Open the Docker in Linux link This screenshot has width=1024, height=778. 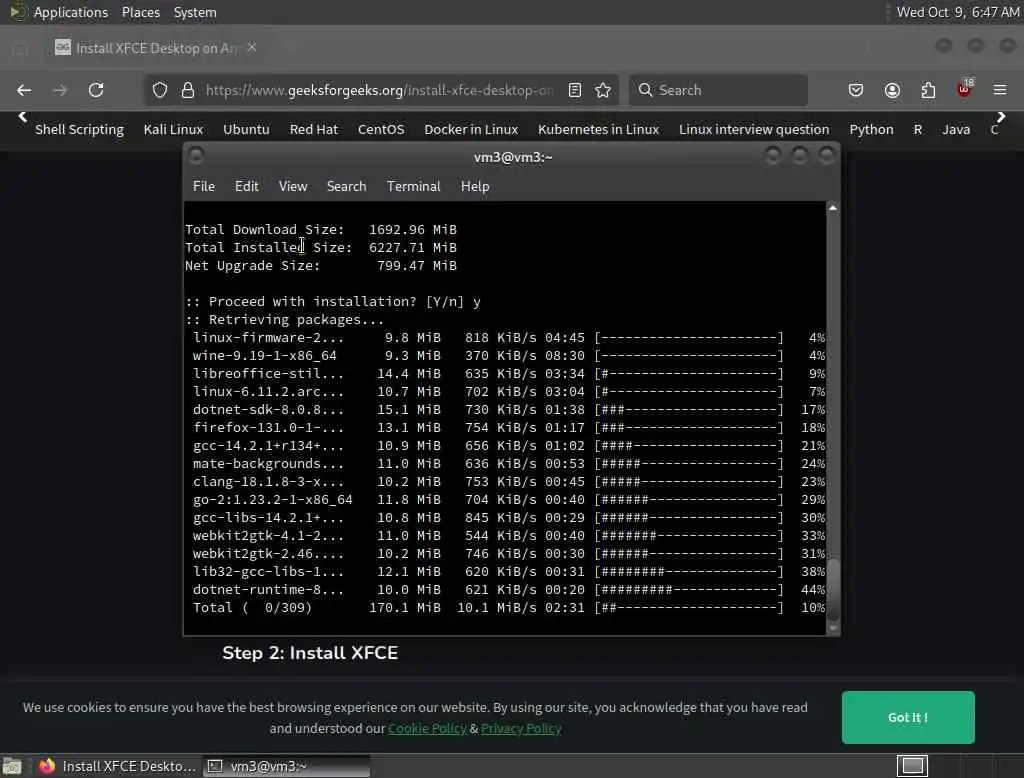point(471,129)
